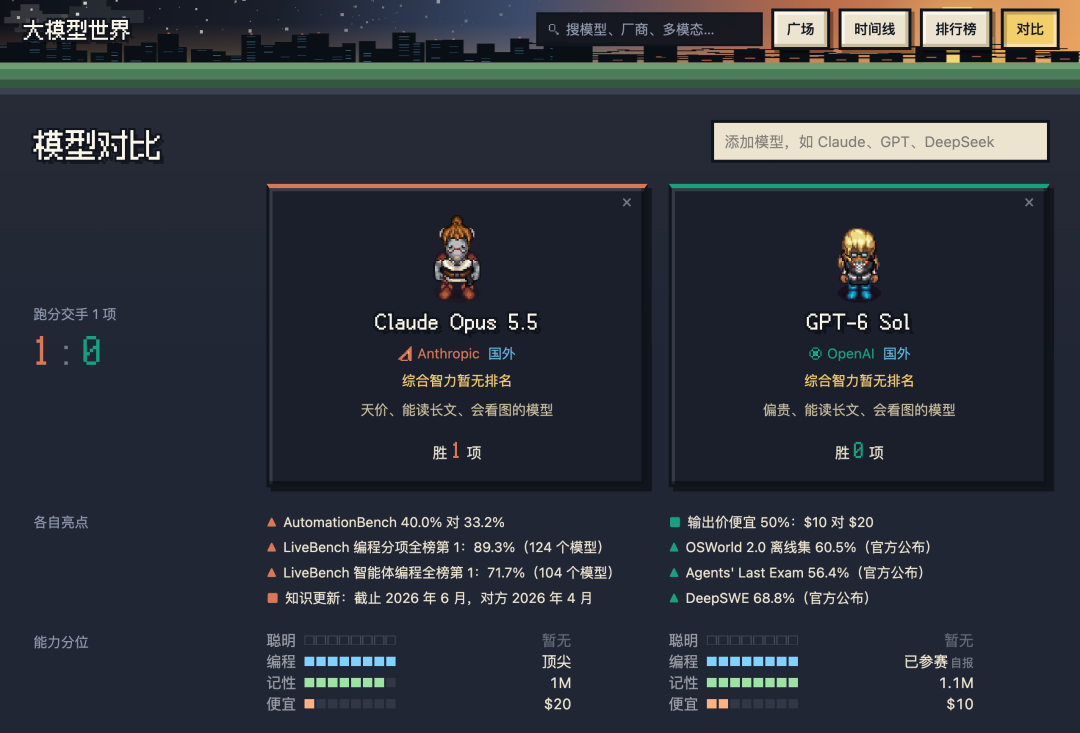The image size is (1080, 733).
Task: Switch to the 排行榜 tab
Action: [956, 30]
